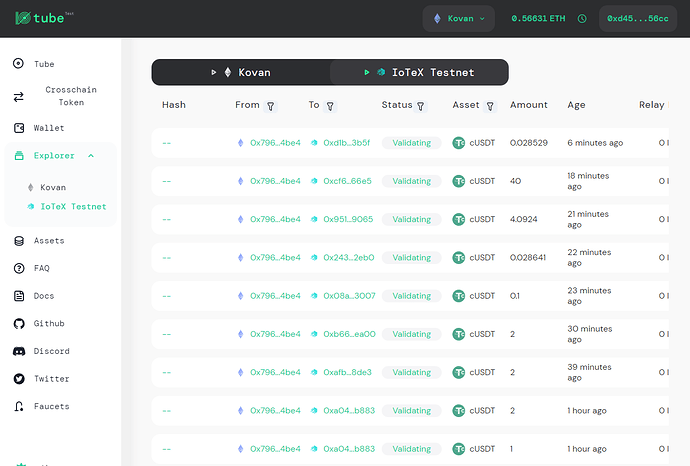Open sender 0x796...4be4 in the 6 minutes ago row
The width and height of the screenshot is (690, 466).
point(275,143)
